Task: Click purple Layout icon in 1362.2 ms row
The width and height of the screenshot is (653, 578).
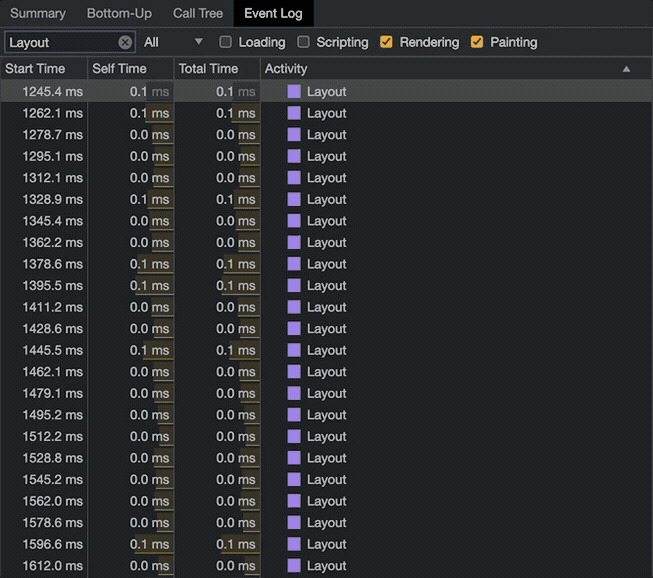Action: 294,242
